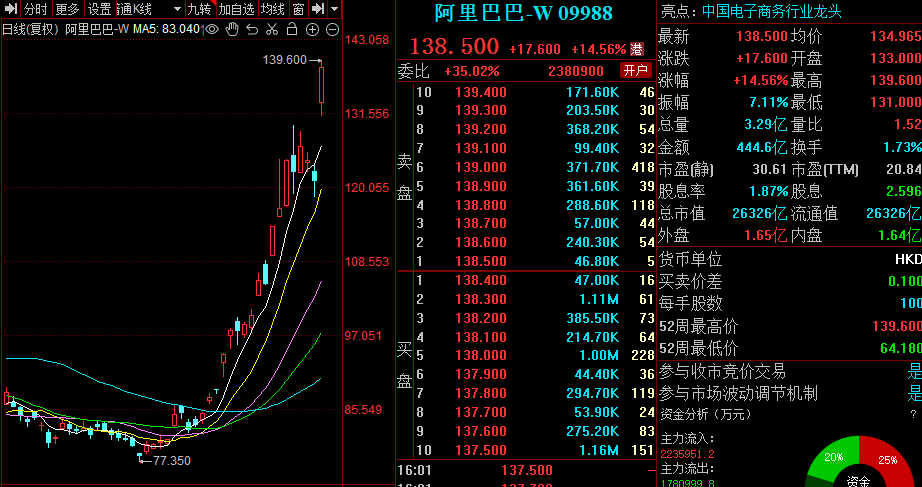Click the 开盘 133.000 value
The image size is (922, 487).
click(896, 58)
